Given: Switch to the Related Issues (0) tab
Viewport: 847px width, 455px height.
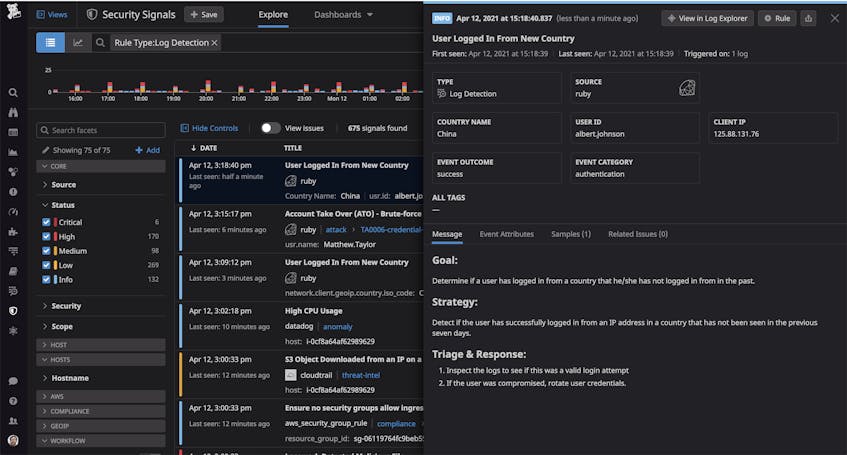Looking at the screenshot, I should click(x=638, y=234).
